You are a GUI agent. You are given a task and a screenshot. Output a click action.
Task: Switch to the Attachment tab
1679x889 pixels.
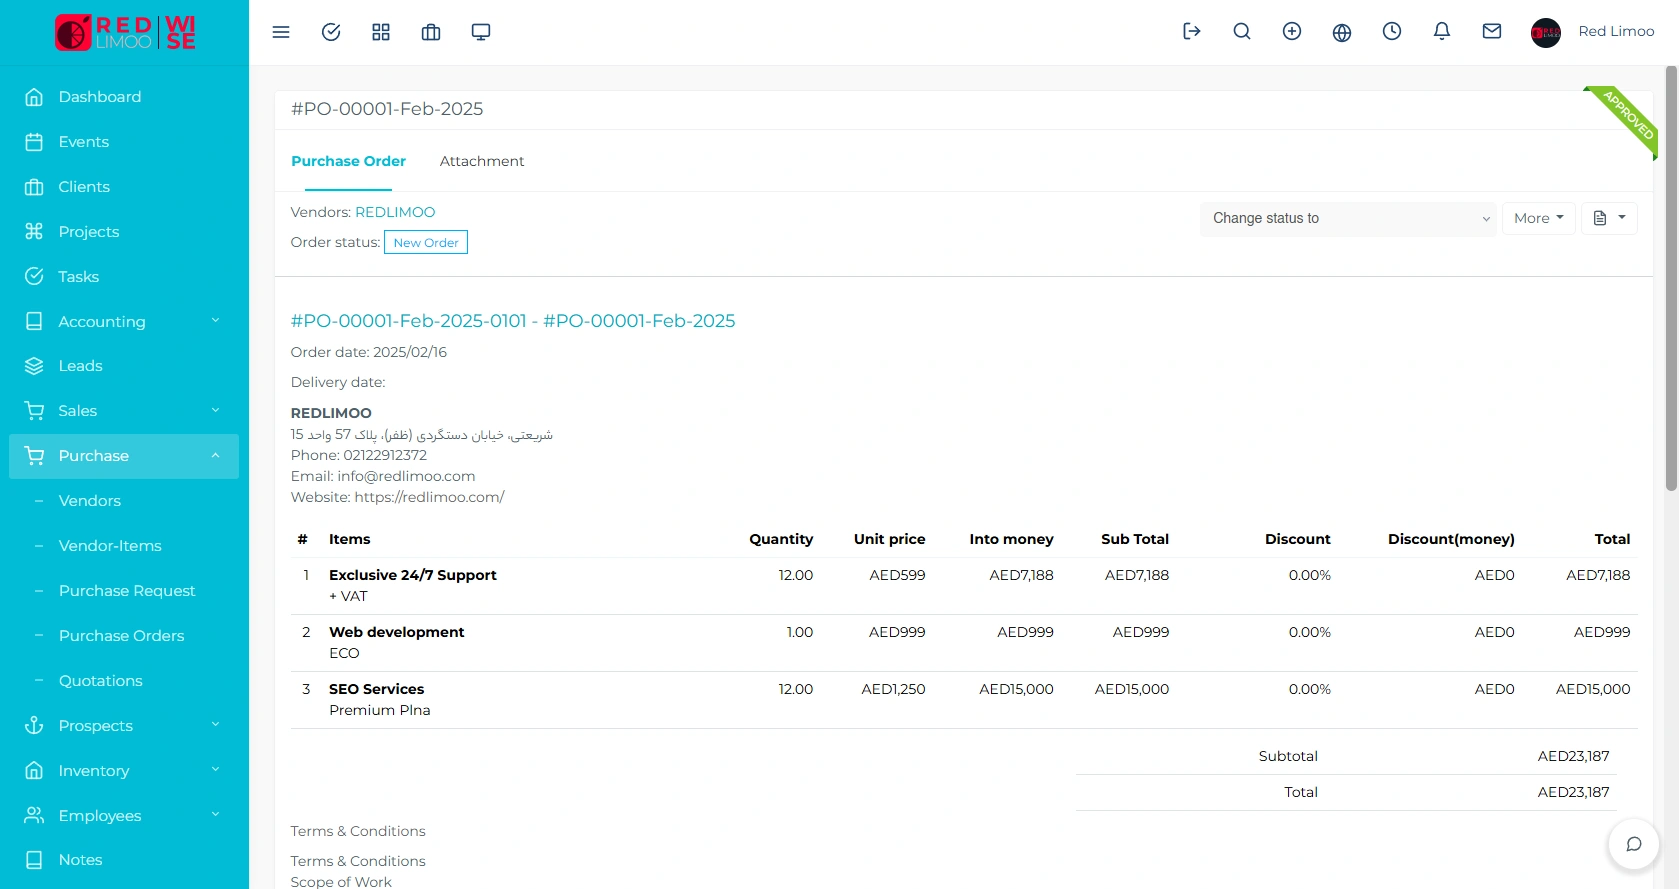click(x=482, y=161)
